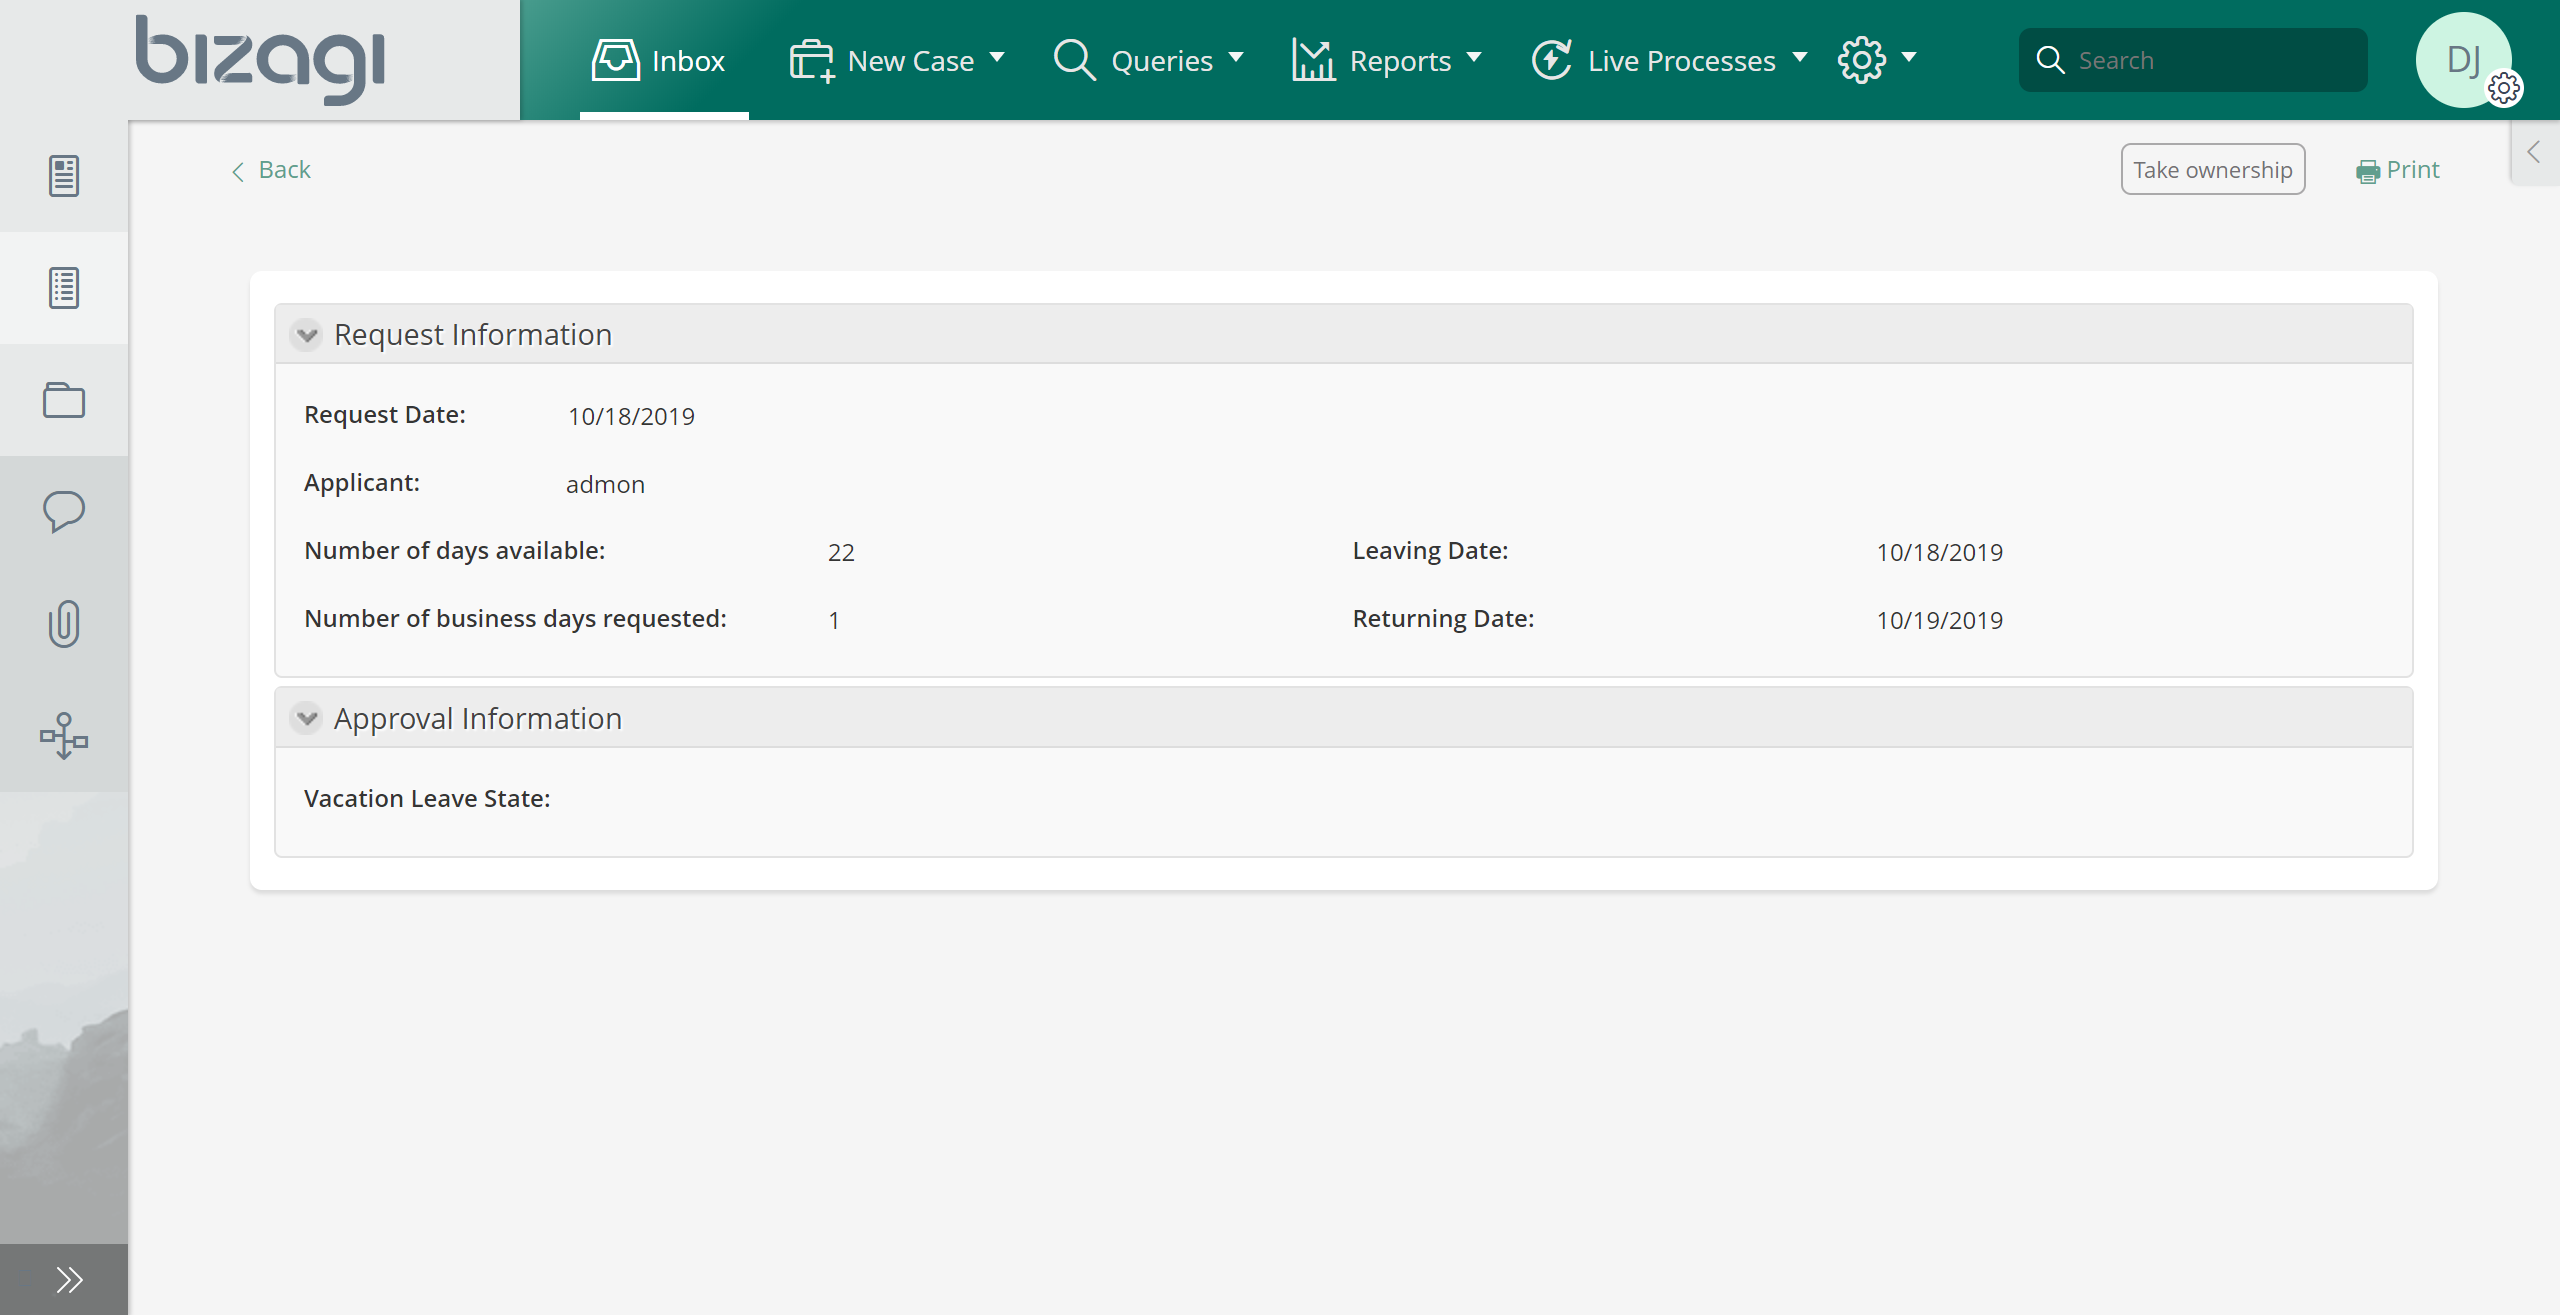Open the settings gear dropdown arrow
The width and height of the screenshot is (2560, 1315).
click(1909, 58)
